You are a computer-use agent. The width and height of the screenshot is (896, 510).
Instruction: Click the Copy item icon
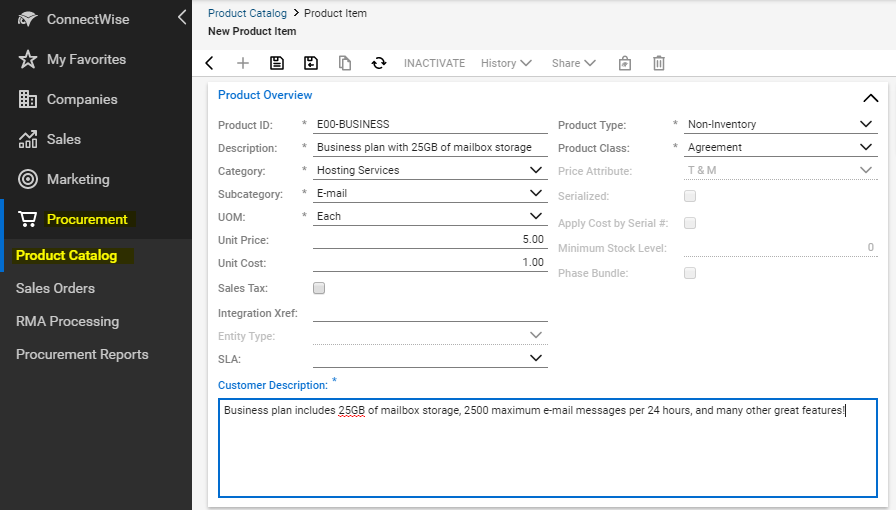[345, 63]
